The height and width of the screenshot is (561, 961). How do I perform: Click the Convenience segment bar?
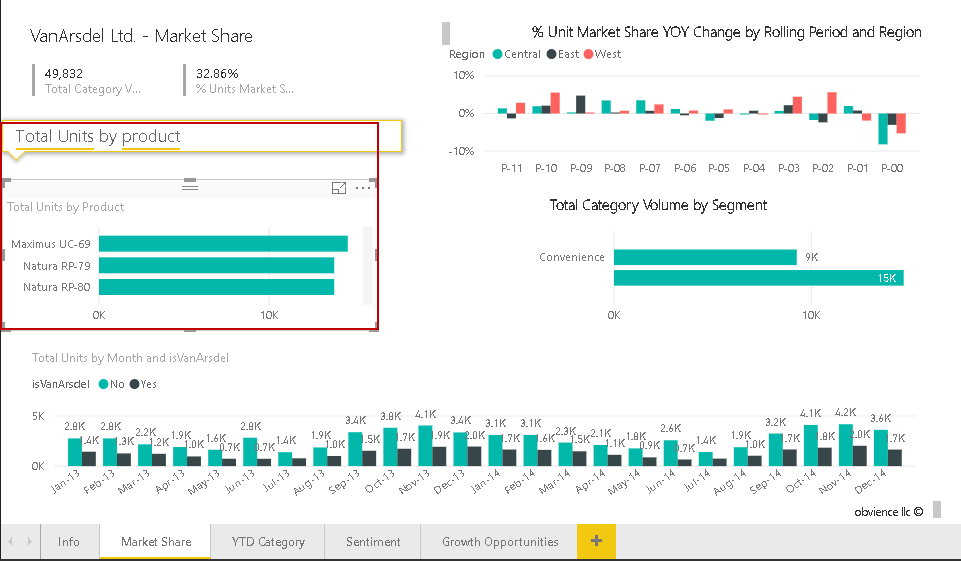tap(705, 257)
